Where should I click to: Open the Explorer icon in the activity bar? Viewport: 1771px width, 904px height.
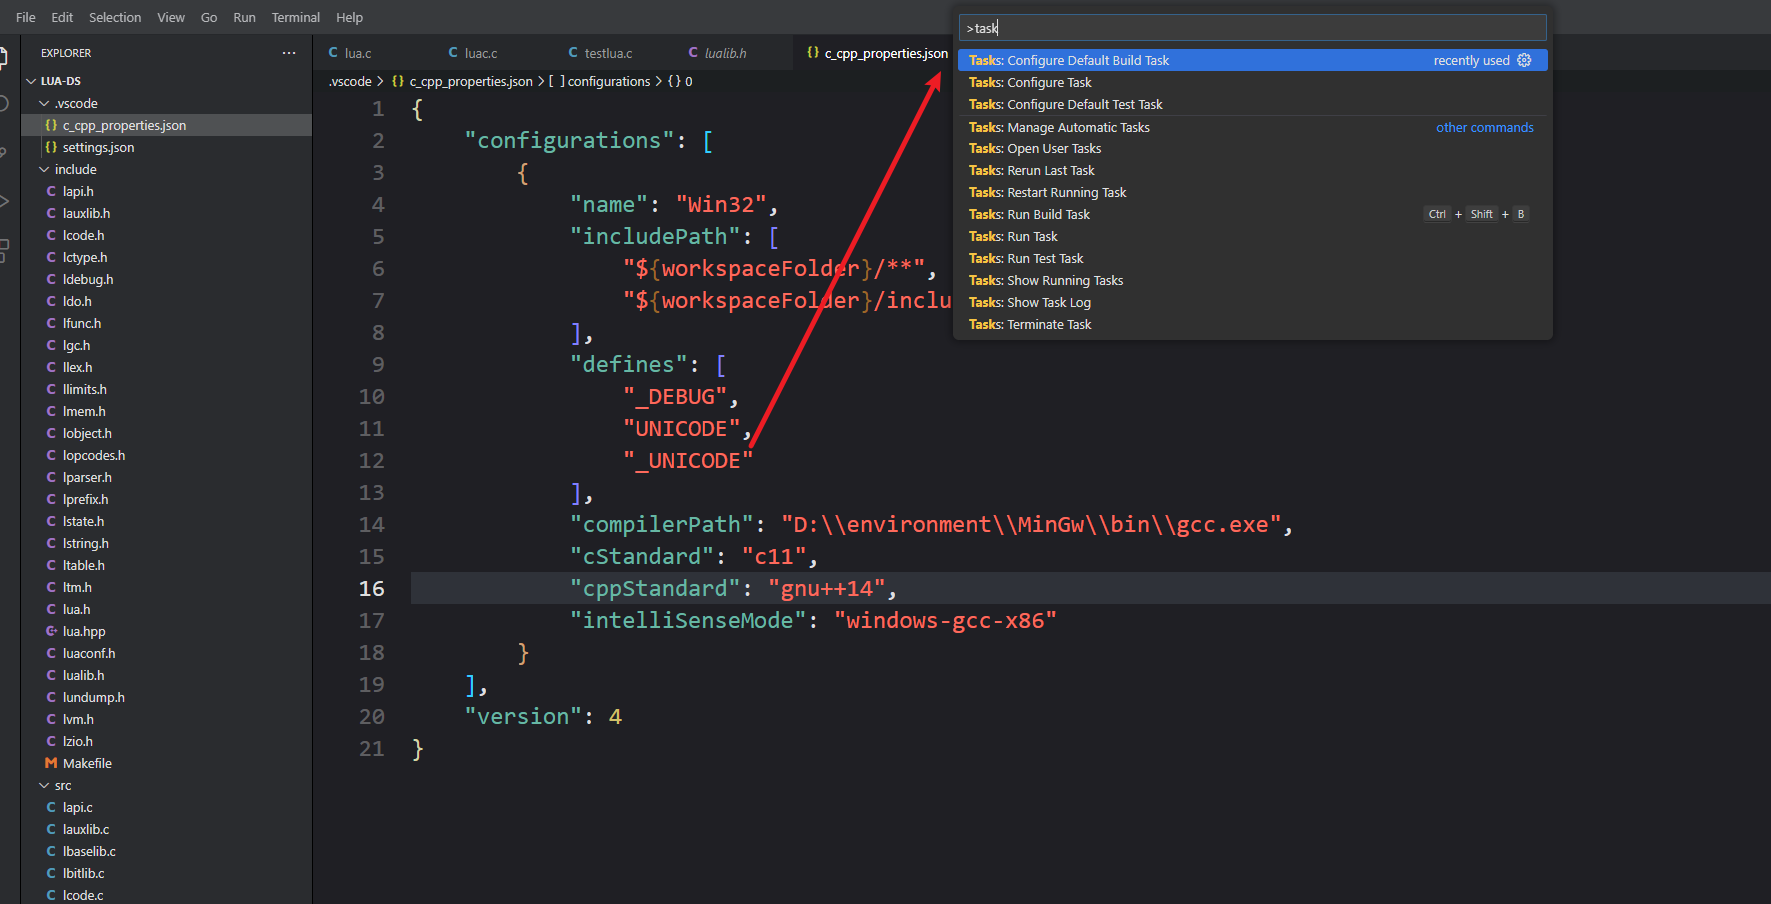point(5,57)
